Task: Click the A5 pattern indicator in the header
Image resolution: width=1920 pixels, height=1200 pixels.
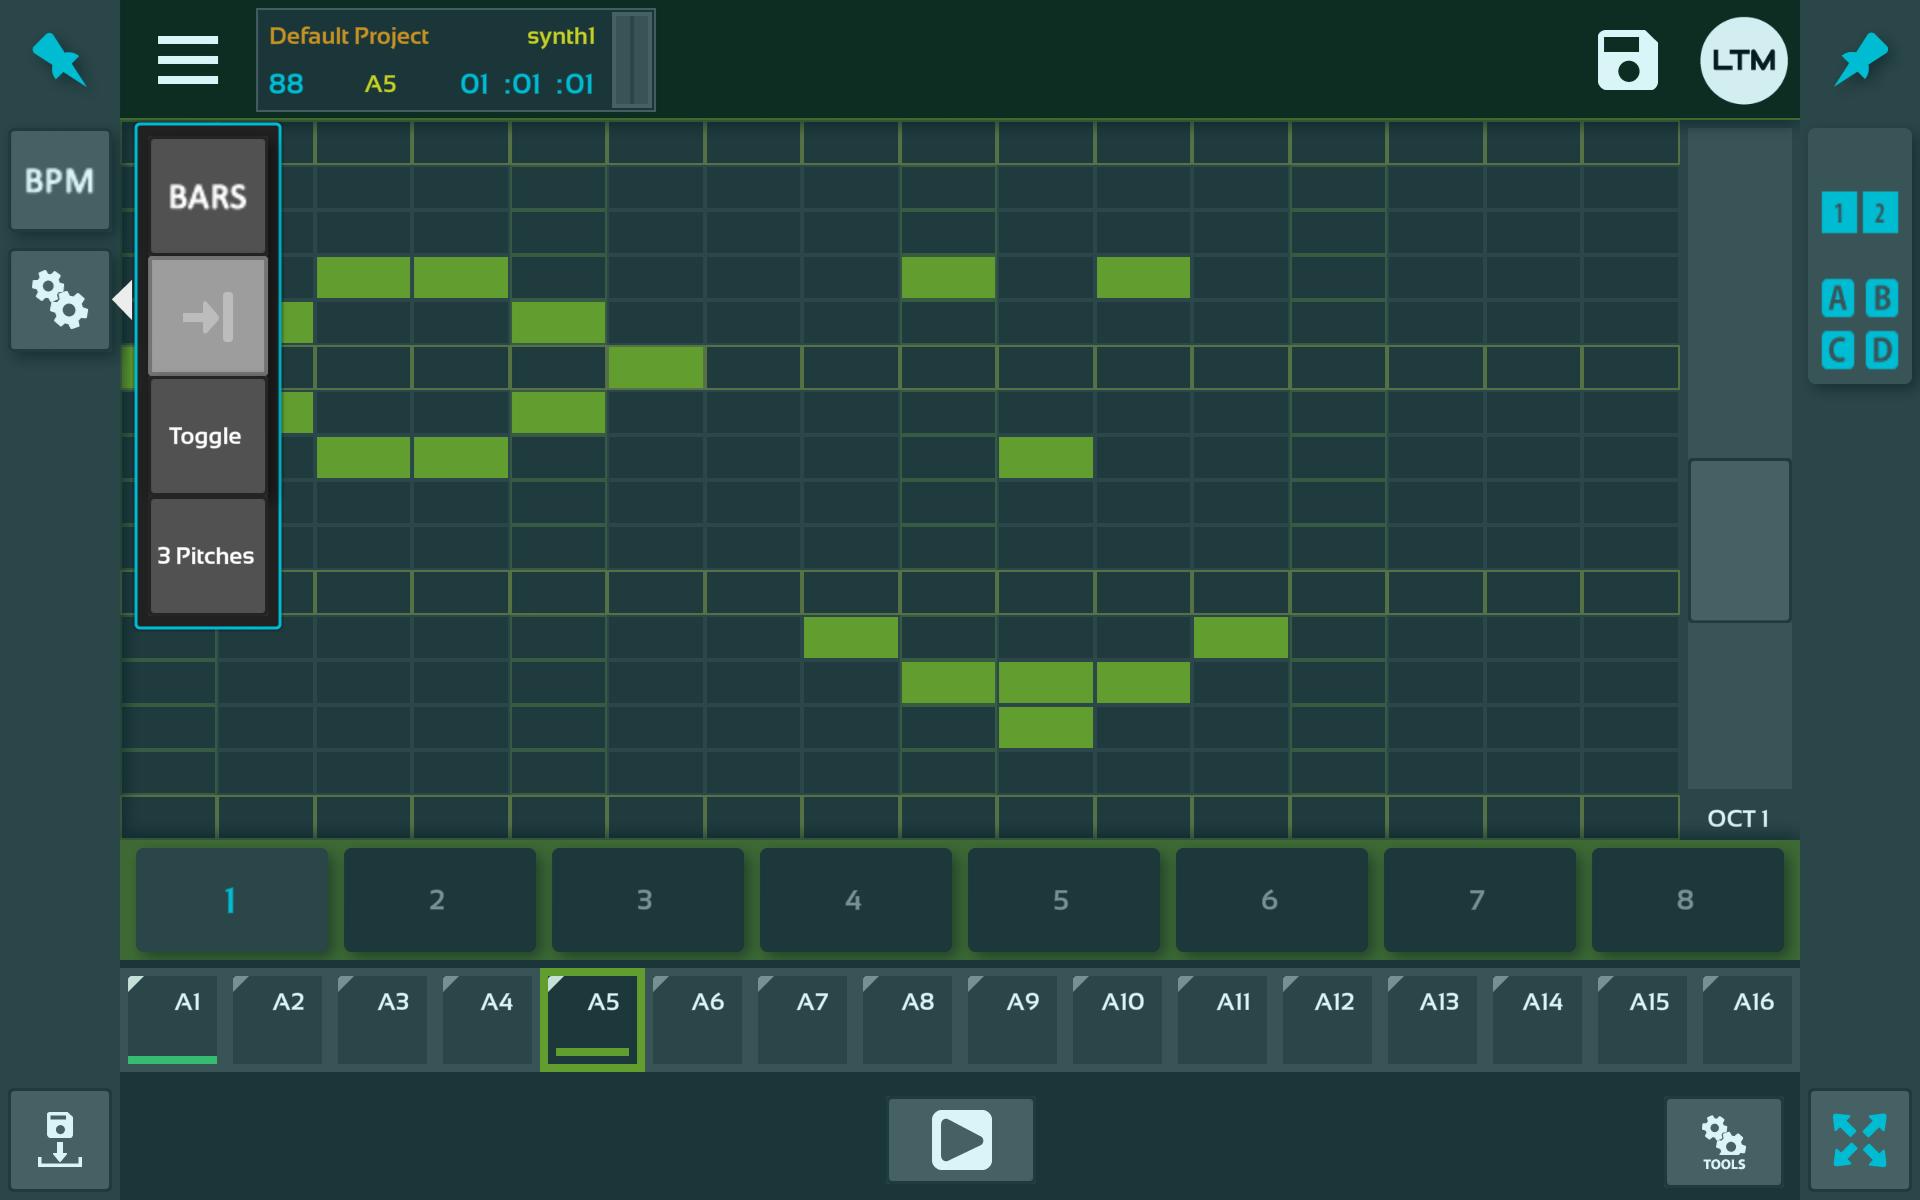Action: pyautogui.click(x=380, y=84)
